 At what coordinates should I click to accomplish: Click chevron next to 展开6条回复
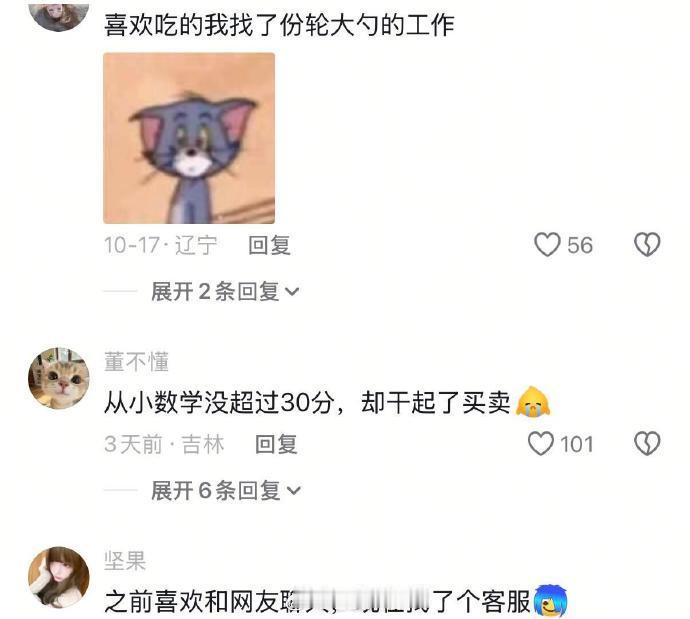294,491
